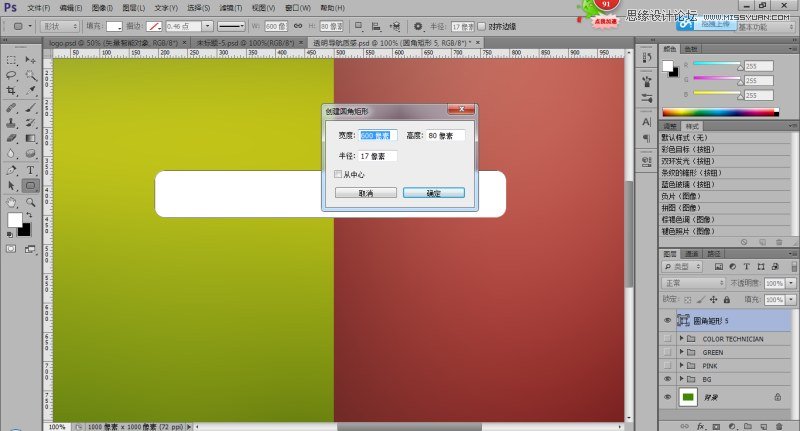This screenshot has width=800, height=431.
Task: Select the Healing Brush tool
Action: (x=11, y=108)
